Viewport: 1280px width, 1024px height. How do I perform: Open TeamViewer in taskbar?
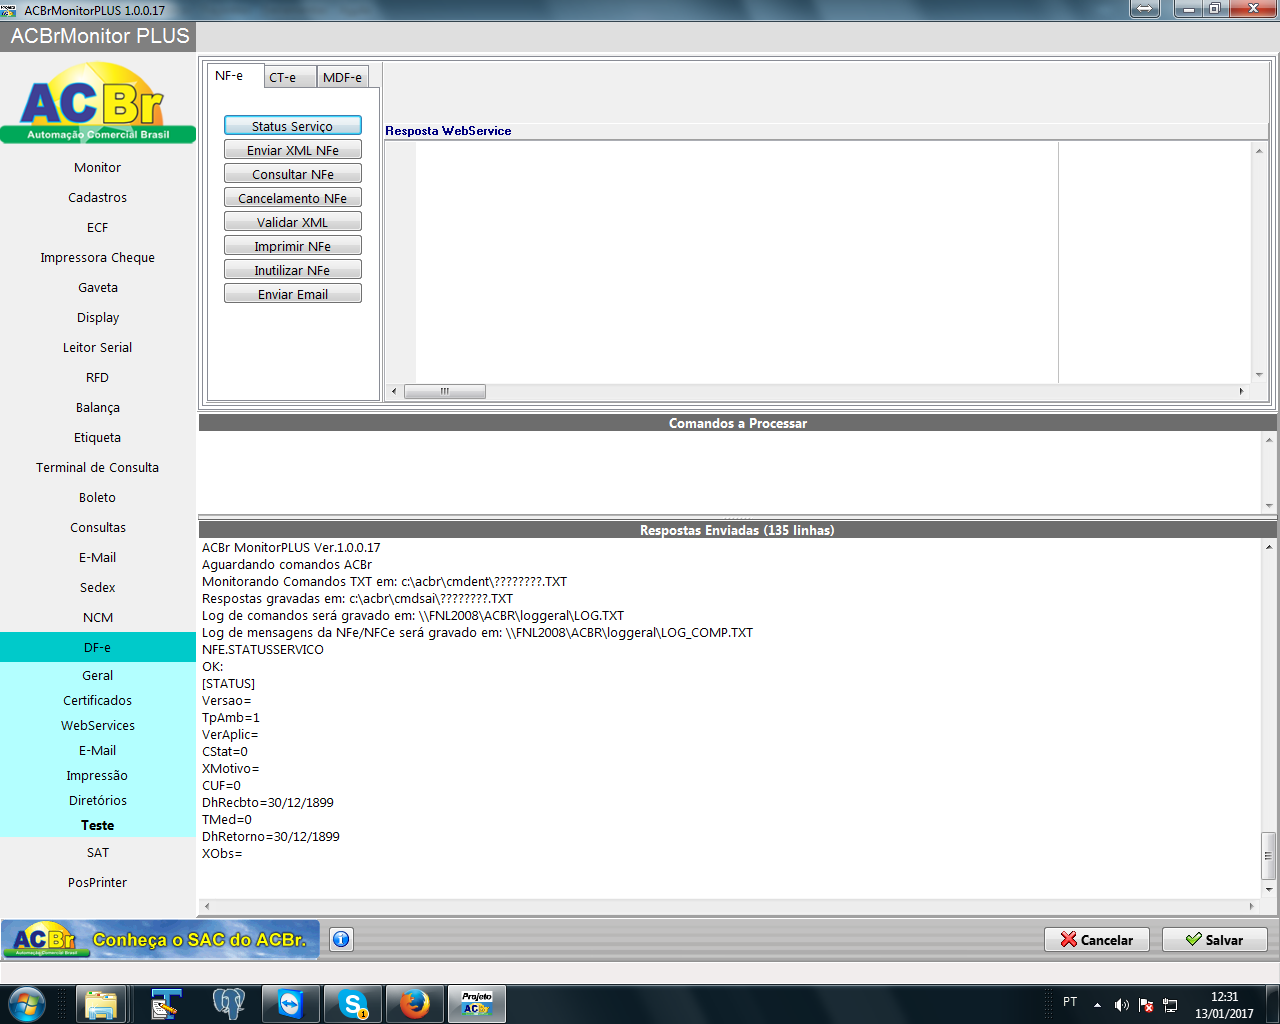pyautogui.click(x=290, y=1004)
